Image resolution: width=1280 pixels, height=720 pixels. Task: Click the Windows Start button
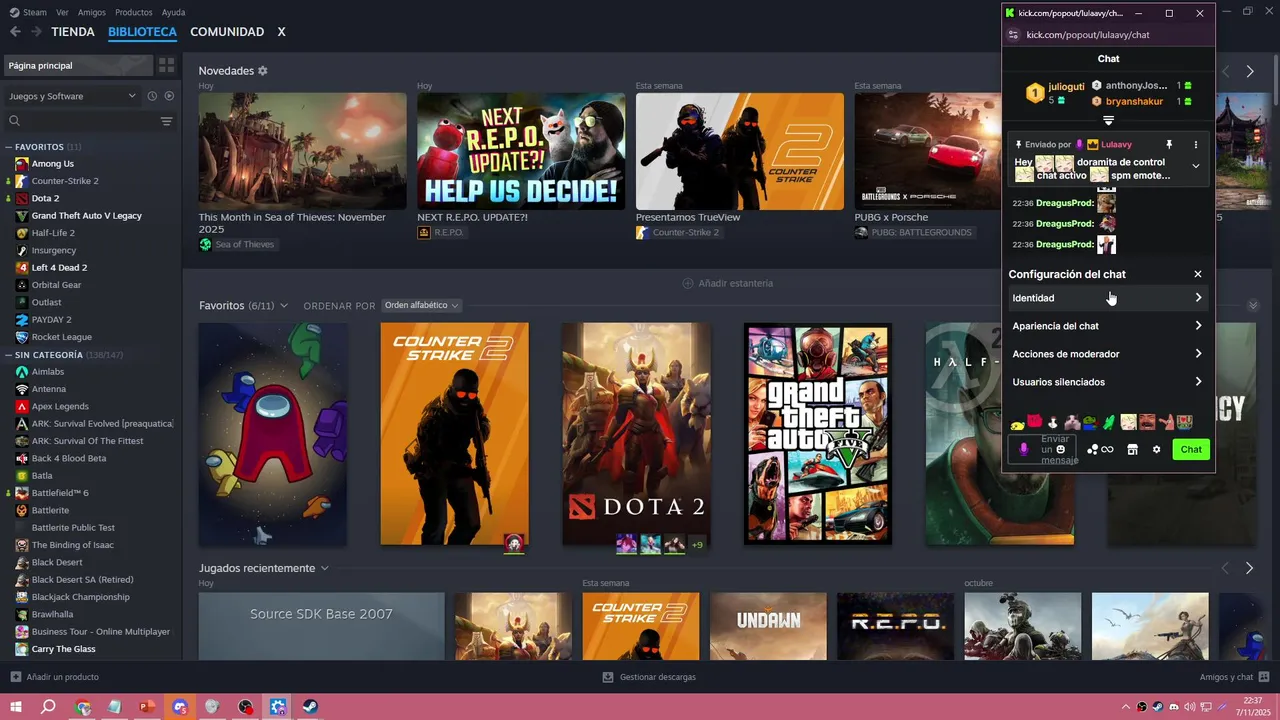[x=16, y=707]
